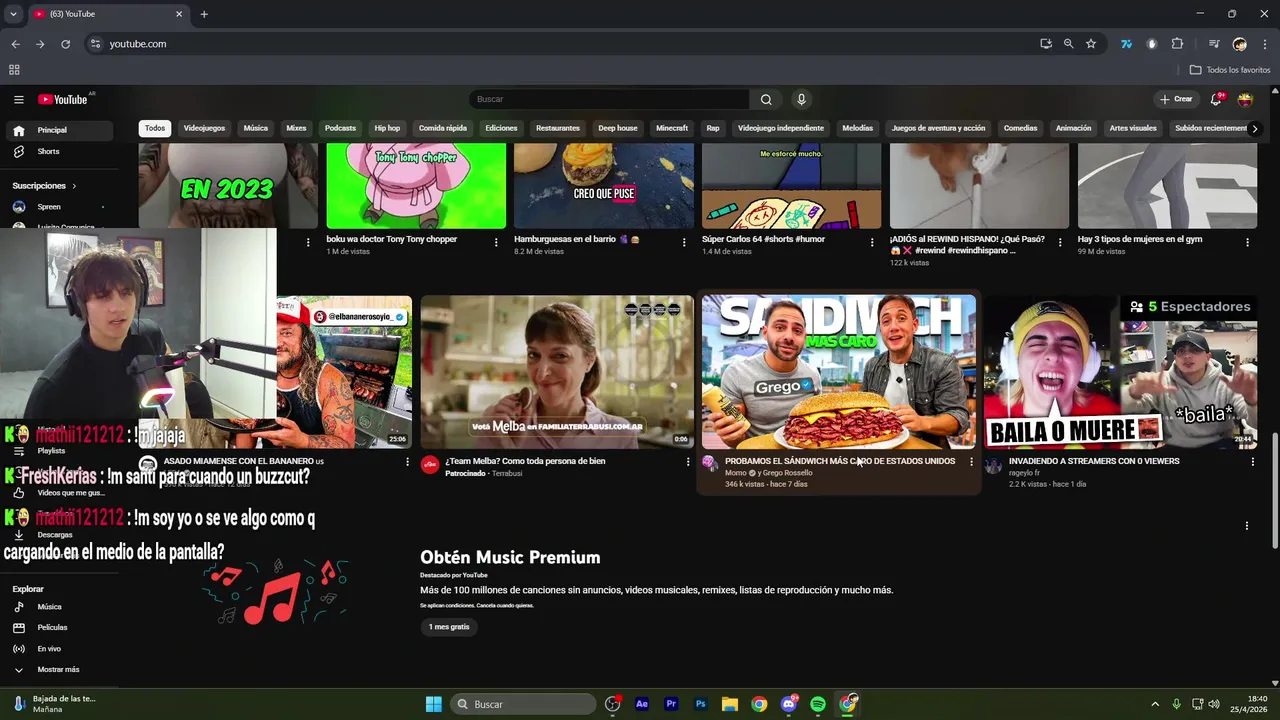Bookmark this page with the star
1280x720 pixels.
[x=1091, y=44]
